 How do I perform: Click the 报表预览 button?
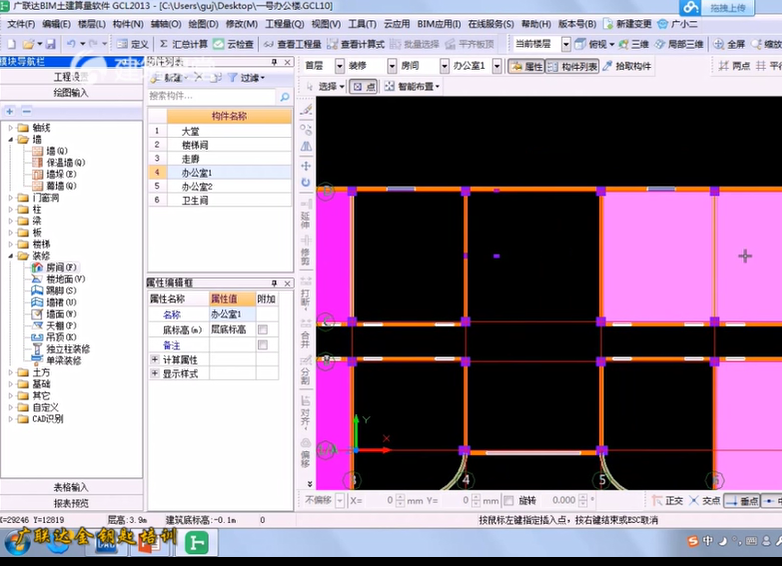pos(70,503)
